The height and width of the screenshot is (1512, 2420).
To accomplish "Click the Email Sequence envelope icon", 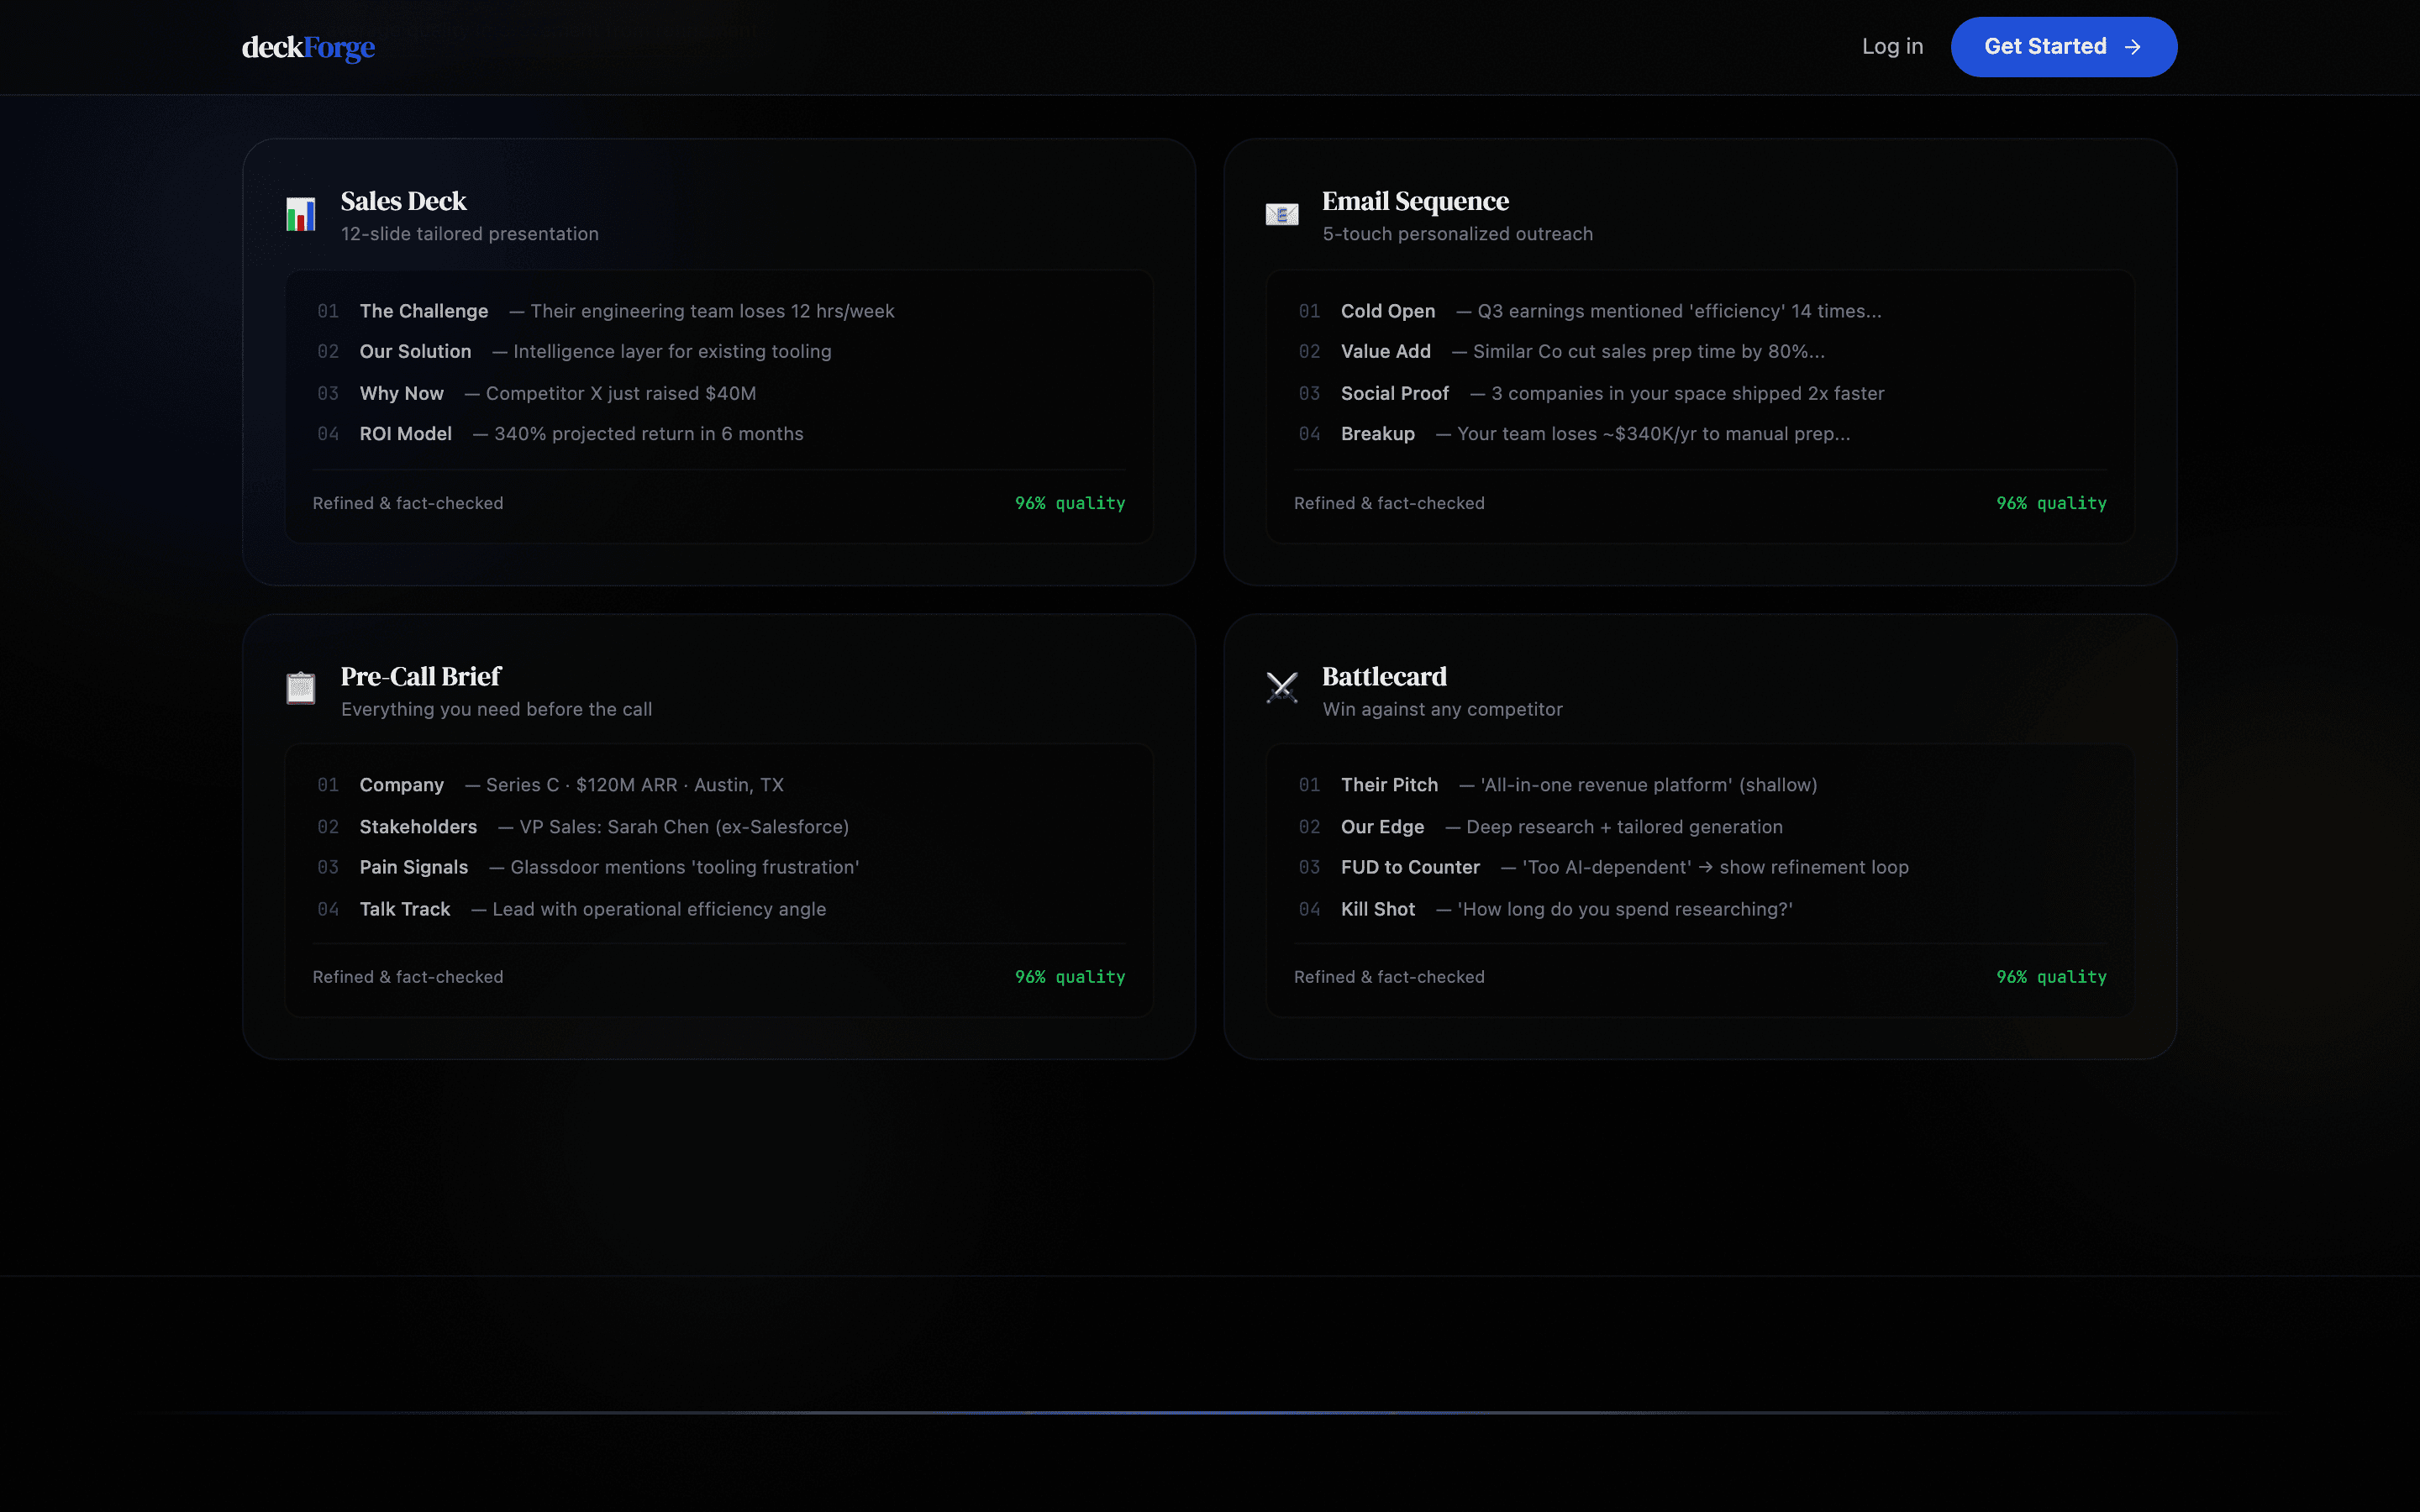I will pyautogui.click(x=1282, y=215).
